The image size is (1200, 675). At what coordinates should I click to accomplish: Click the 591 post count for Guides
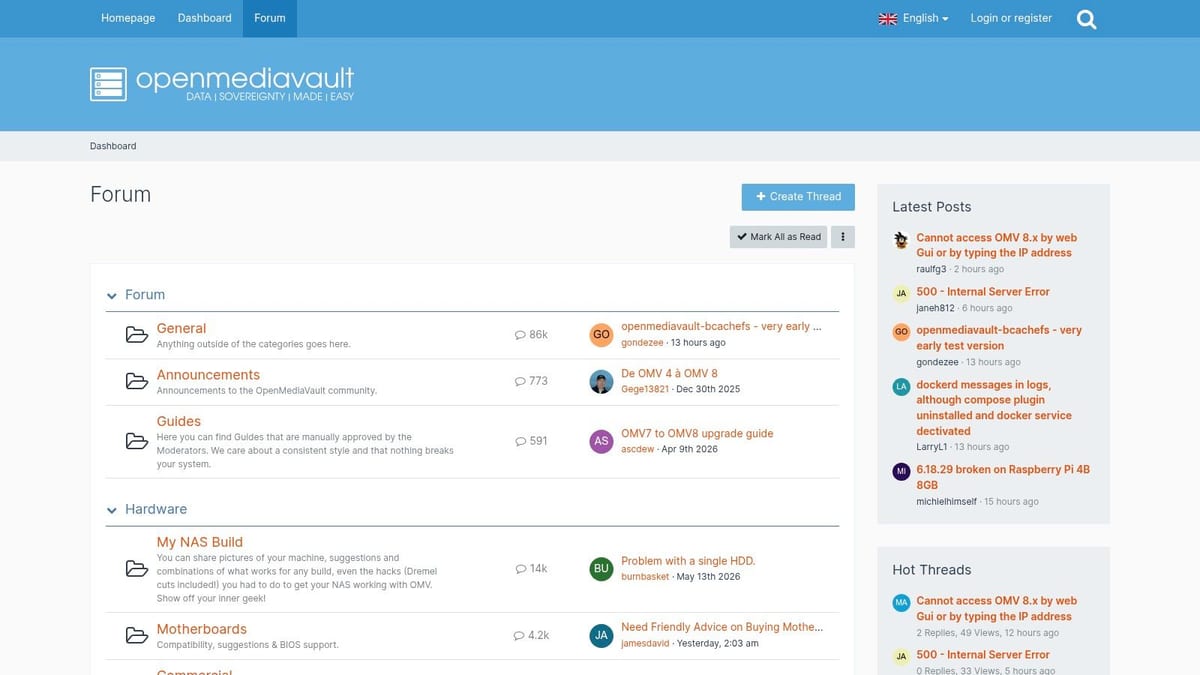point(531,441)
